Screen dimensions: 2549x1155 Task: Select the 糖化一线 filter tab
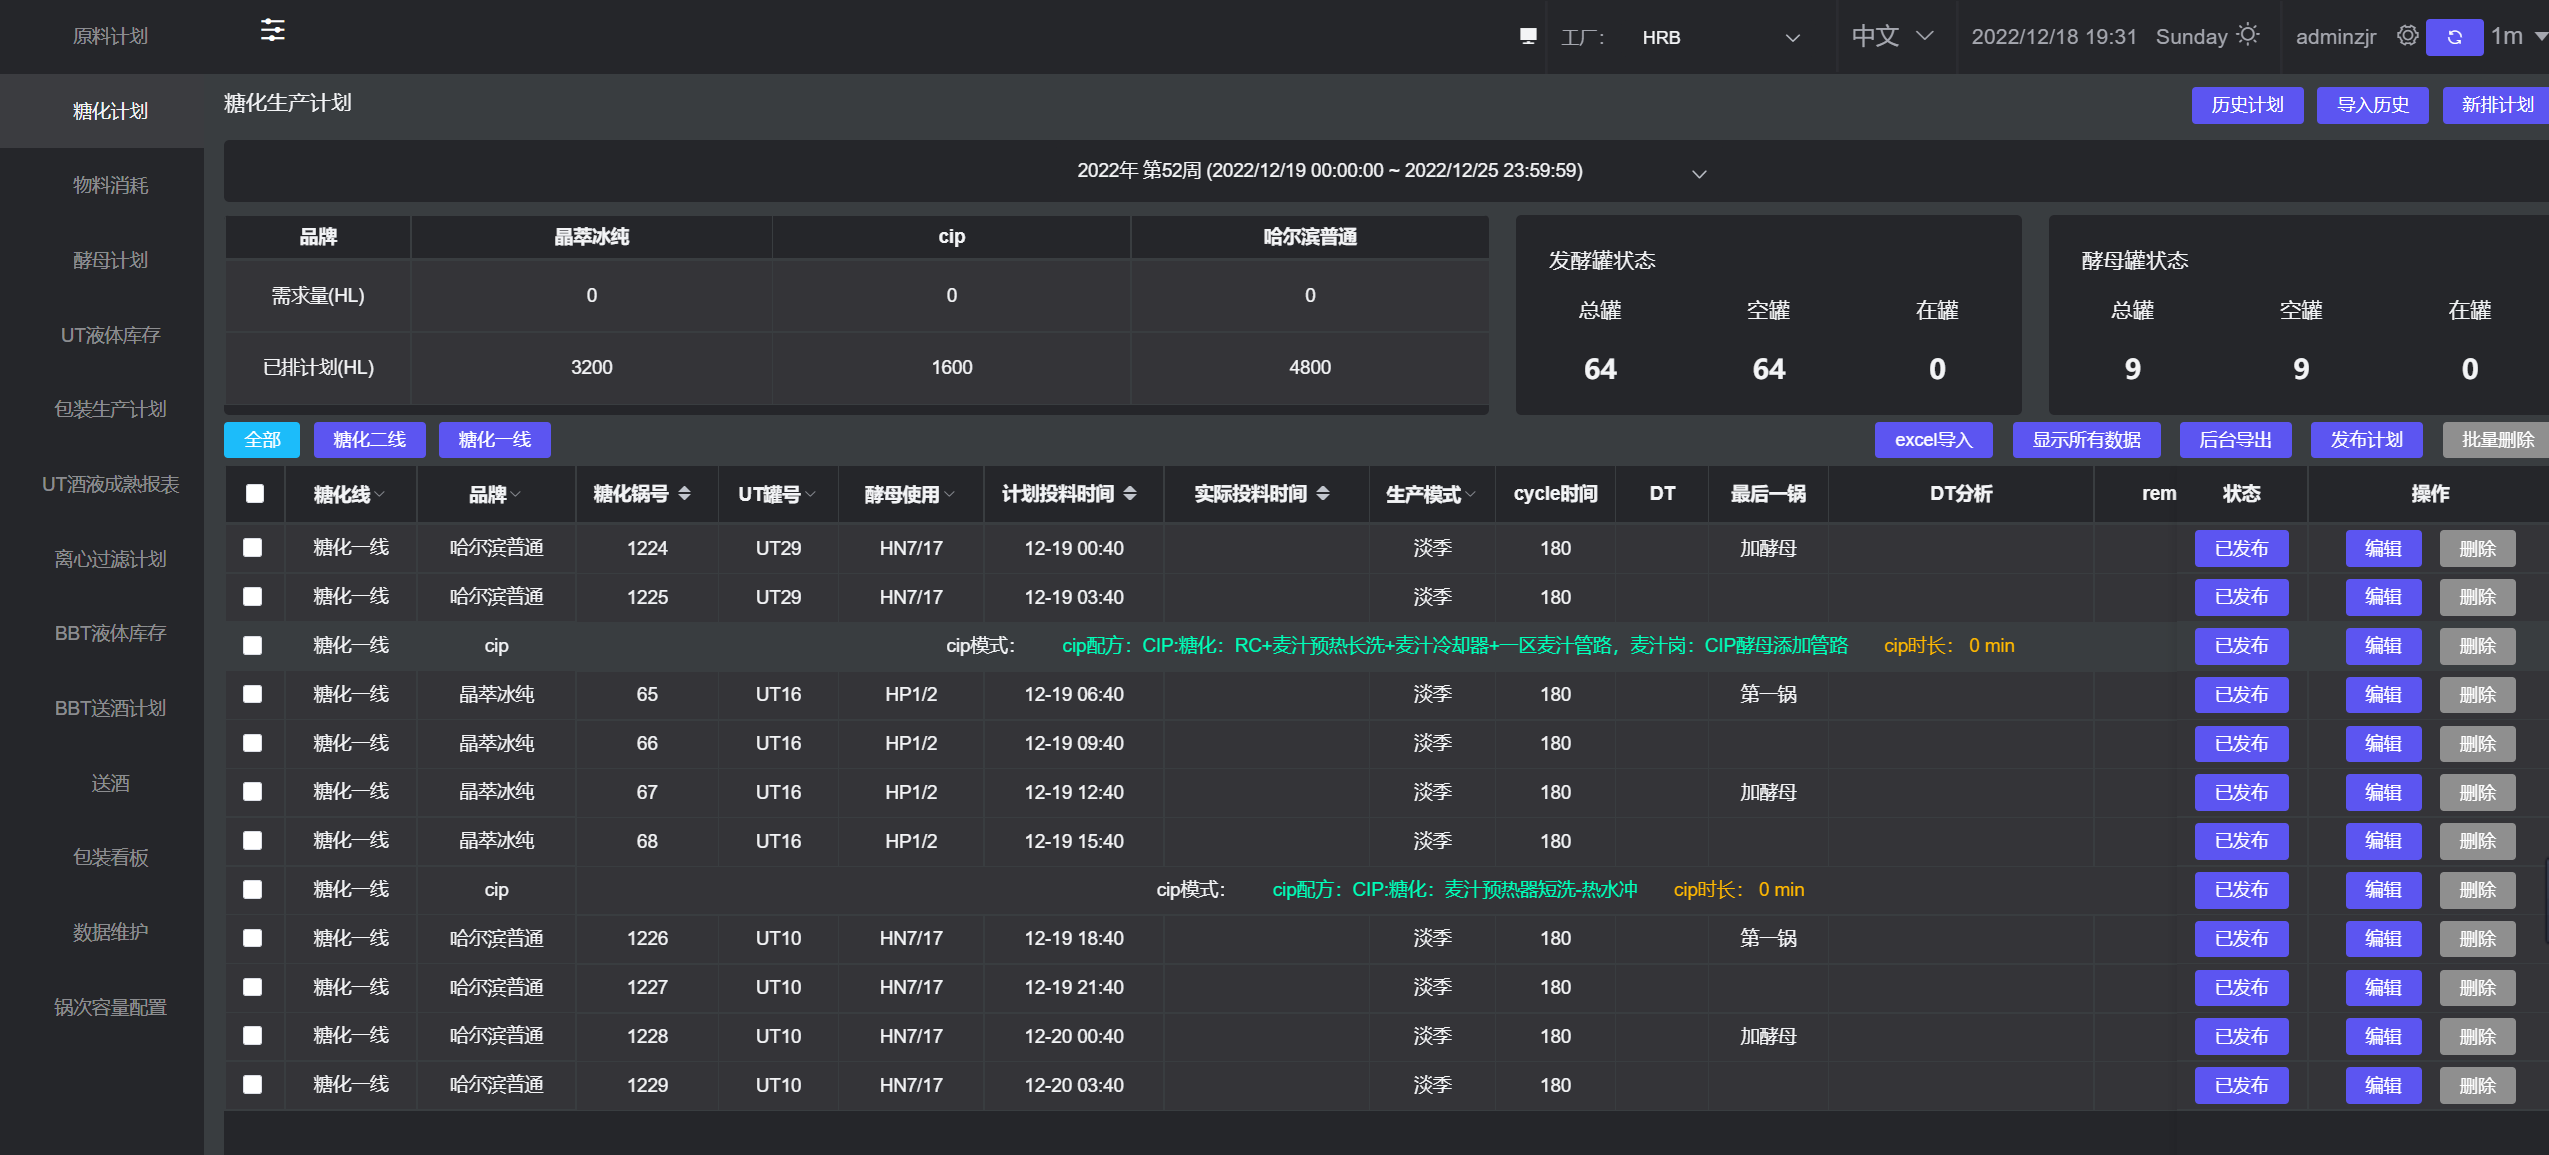(494, 440)
